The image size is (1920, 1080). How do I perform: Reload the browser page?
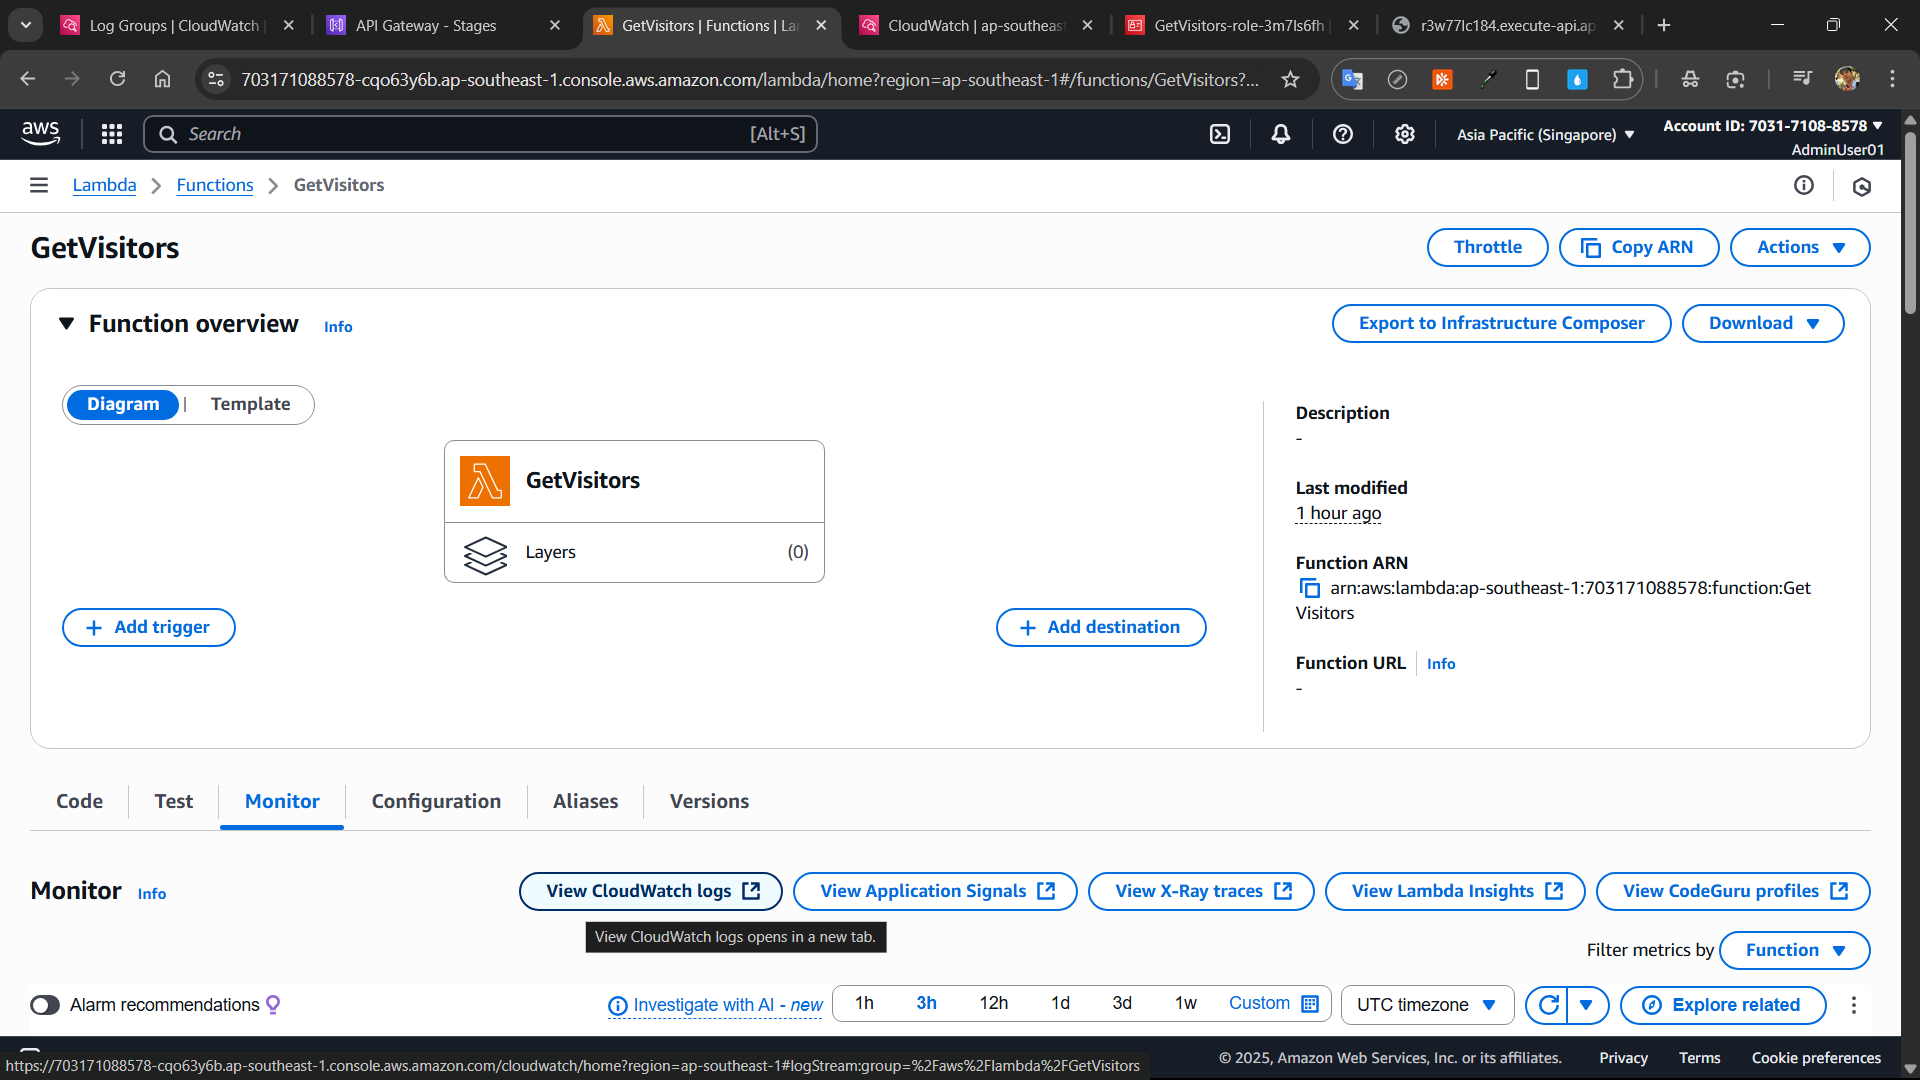117,79
